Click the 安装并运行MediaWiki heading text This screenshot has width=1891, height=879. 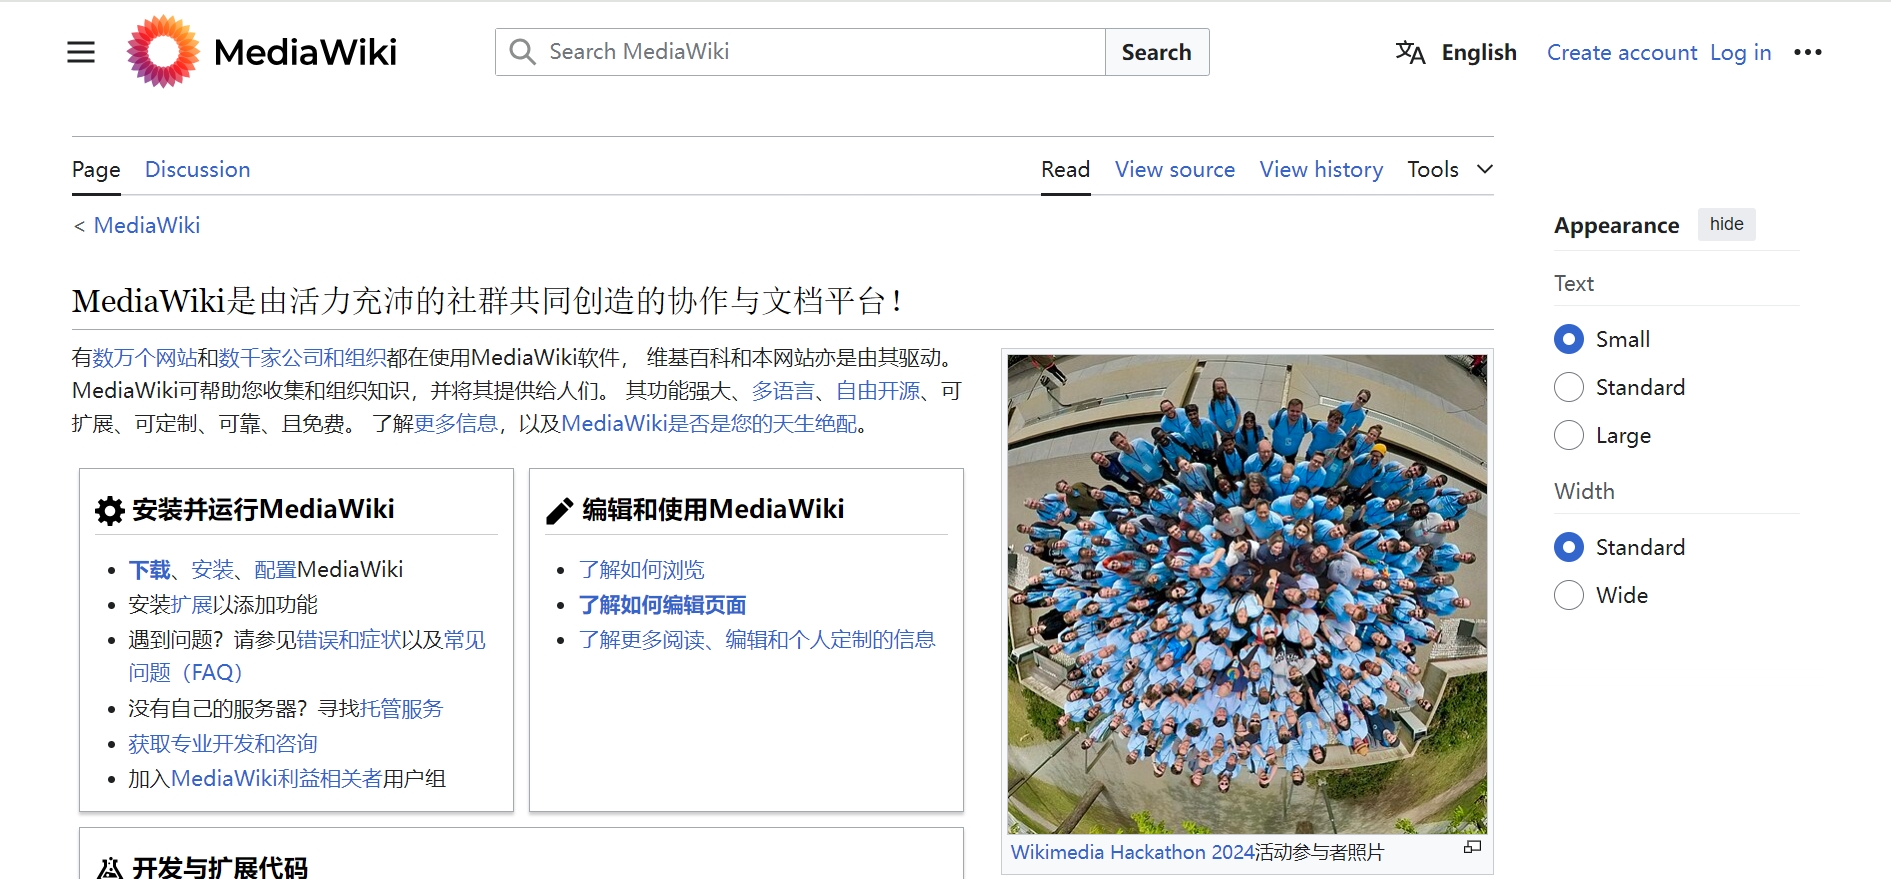click(263, 510)
